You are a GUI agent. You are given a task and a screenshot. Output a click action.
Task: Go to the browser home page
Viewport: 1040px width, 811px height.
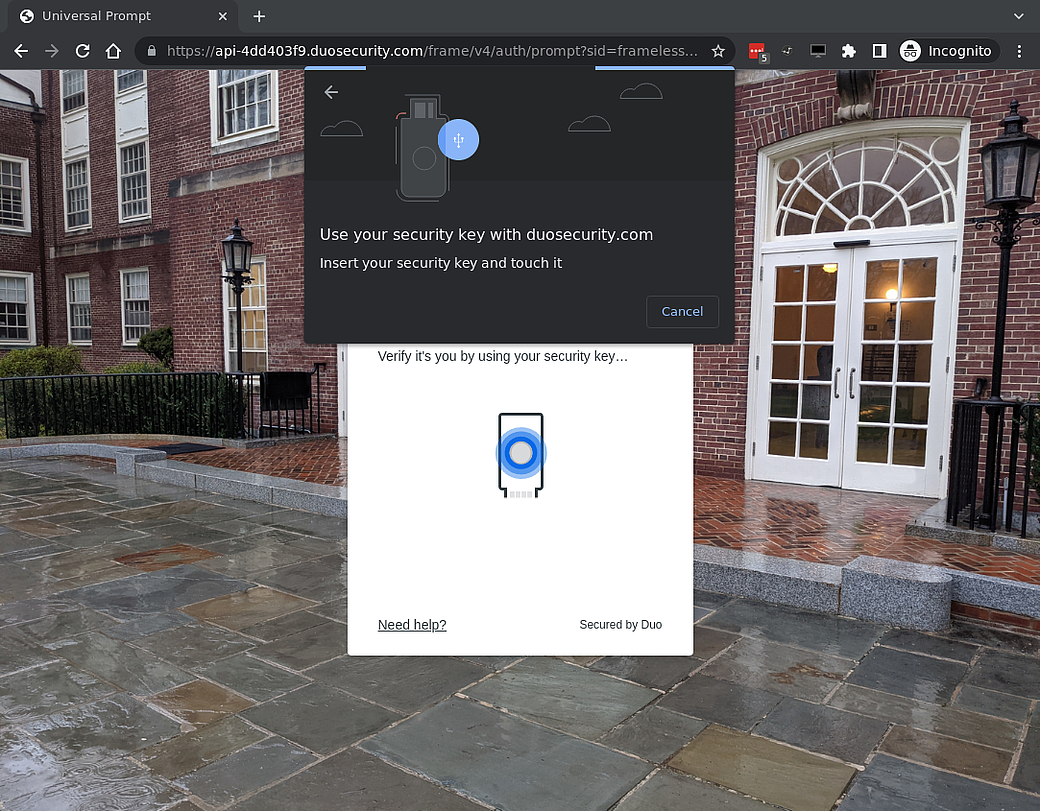pos(113,51)
